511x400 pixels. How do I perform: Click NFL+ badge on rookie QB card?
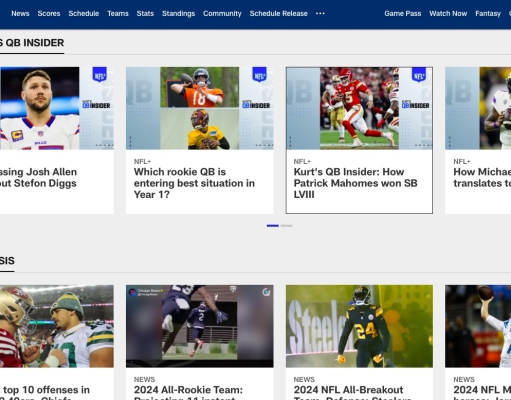point(259,75)
